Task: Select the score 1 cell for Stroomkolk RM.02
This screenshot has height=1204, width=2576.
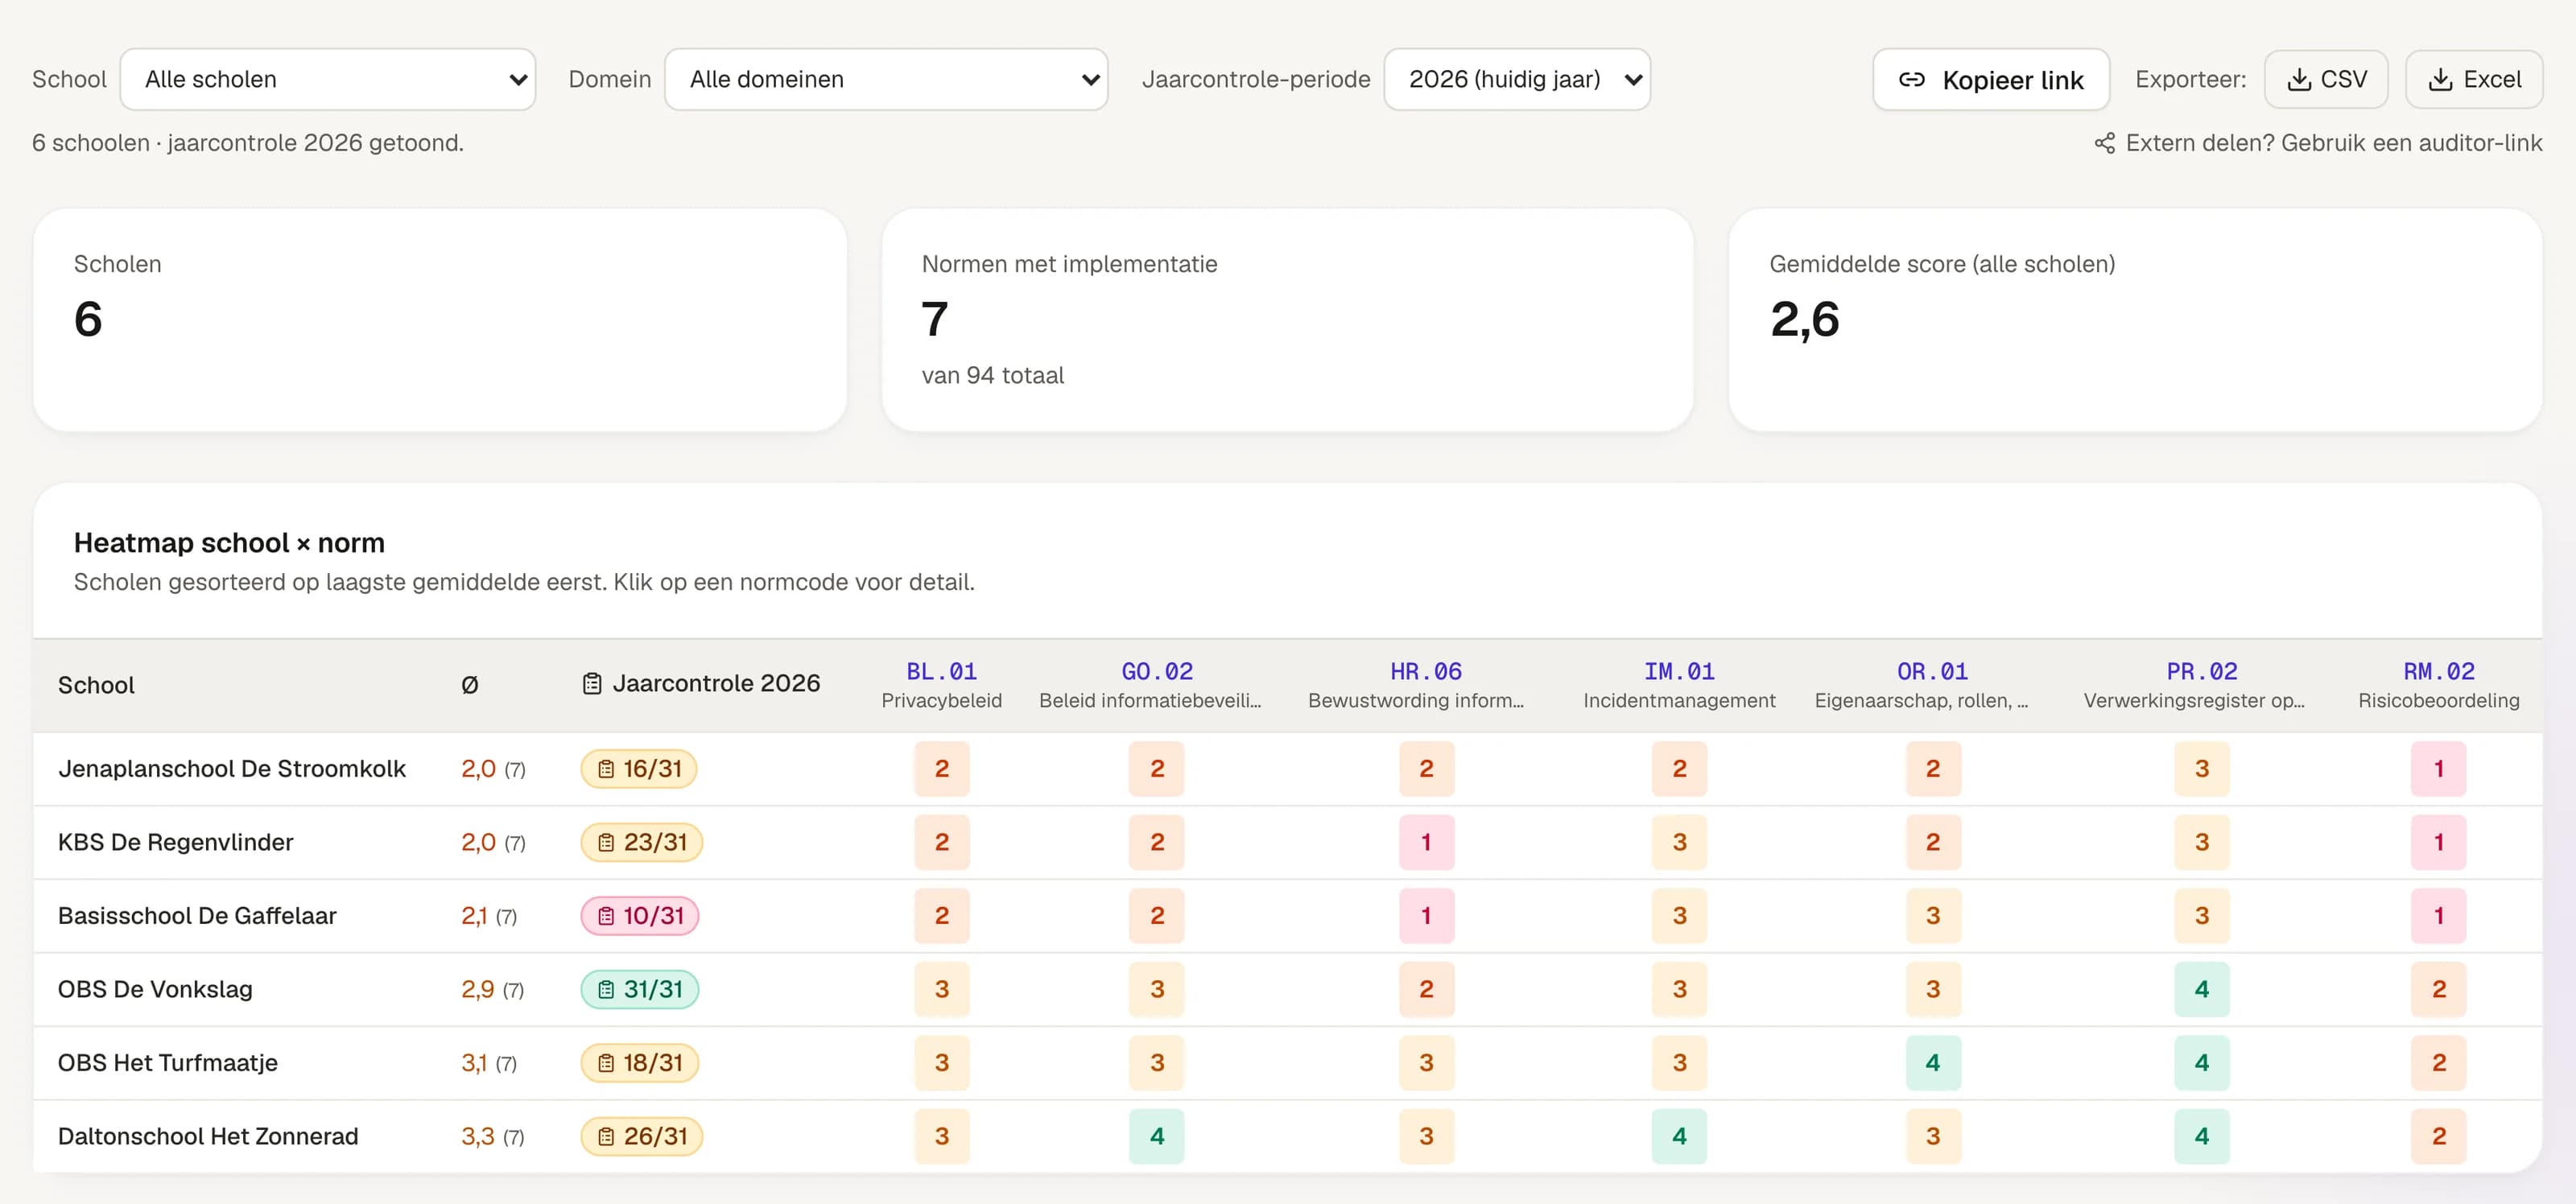Action: (x=2438, y=769)
